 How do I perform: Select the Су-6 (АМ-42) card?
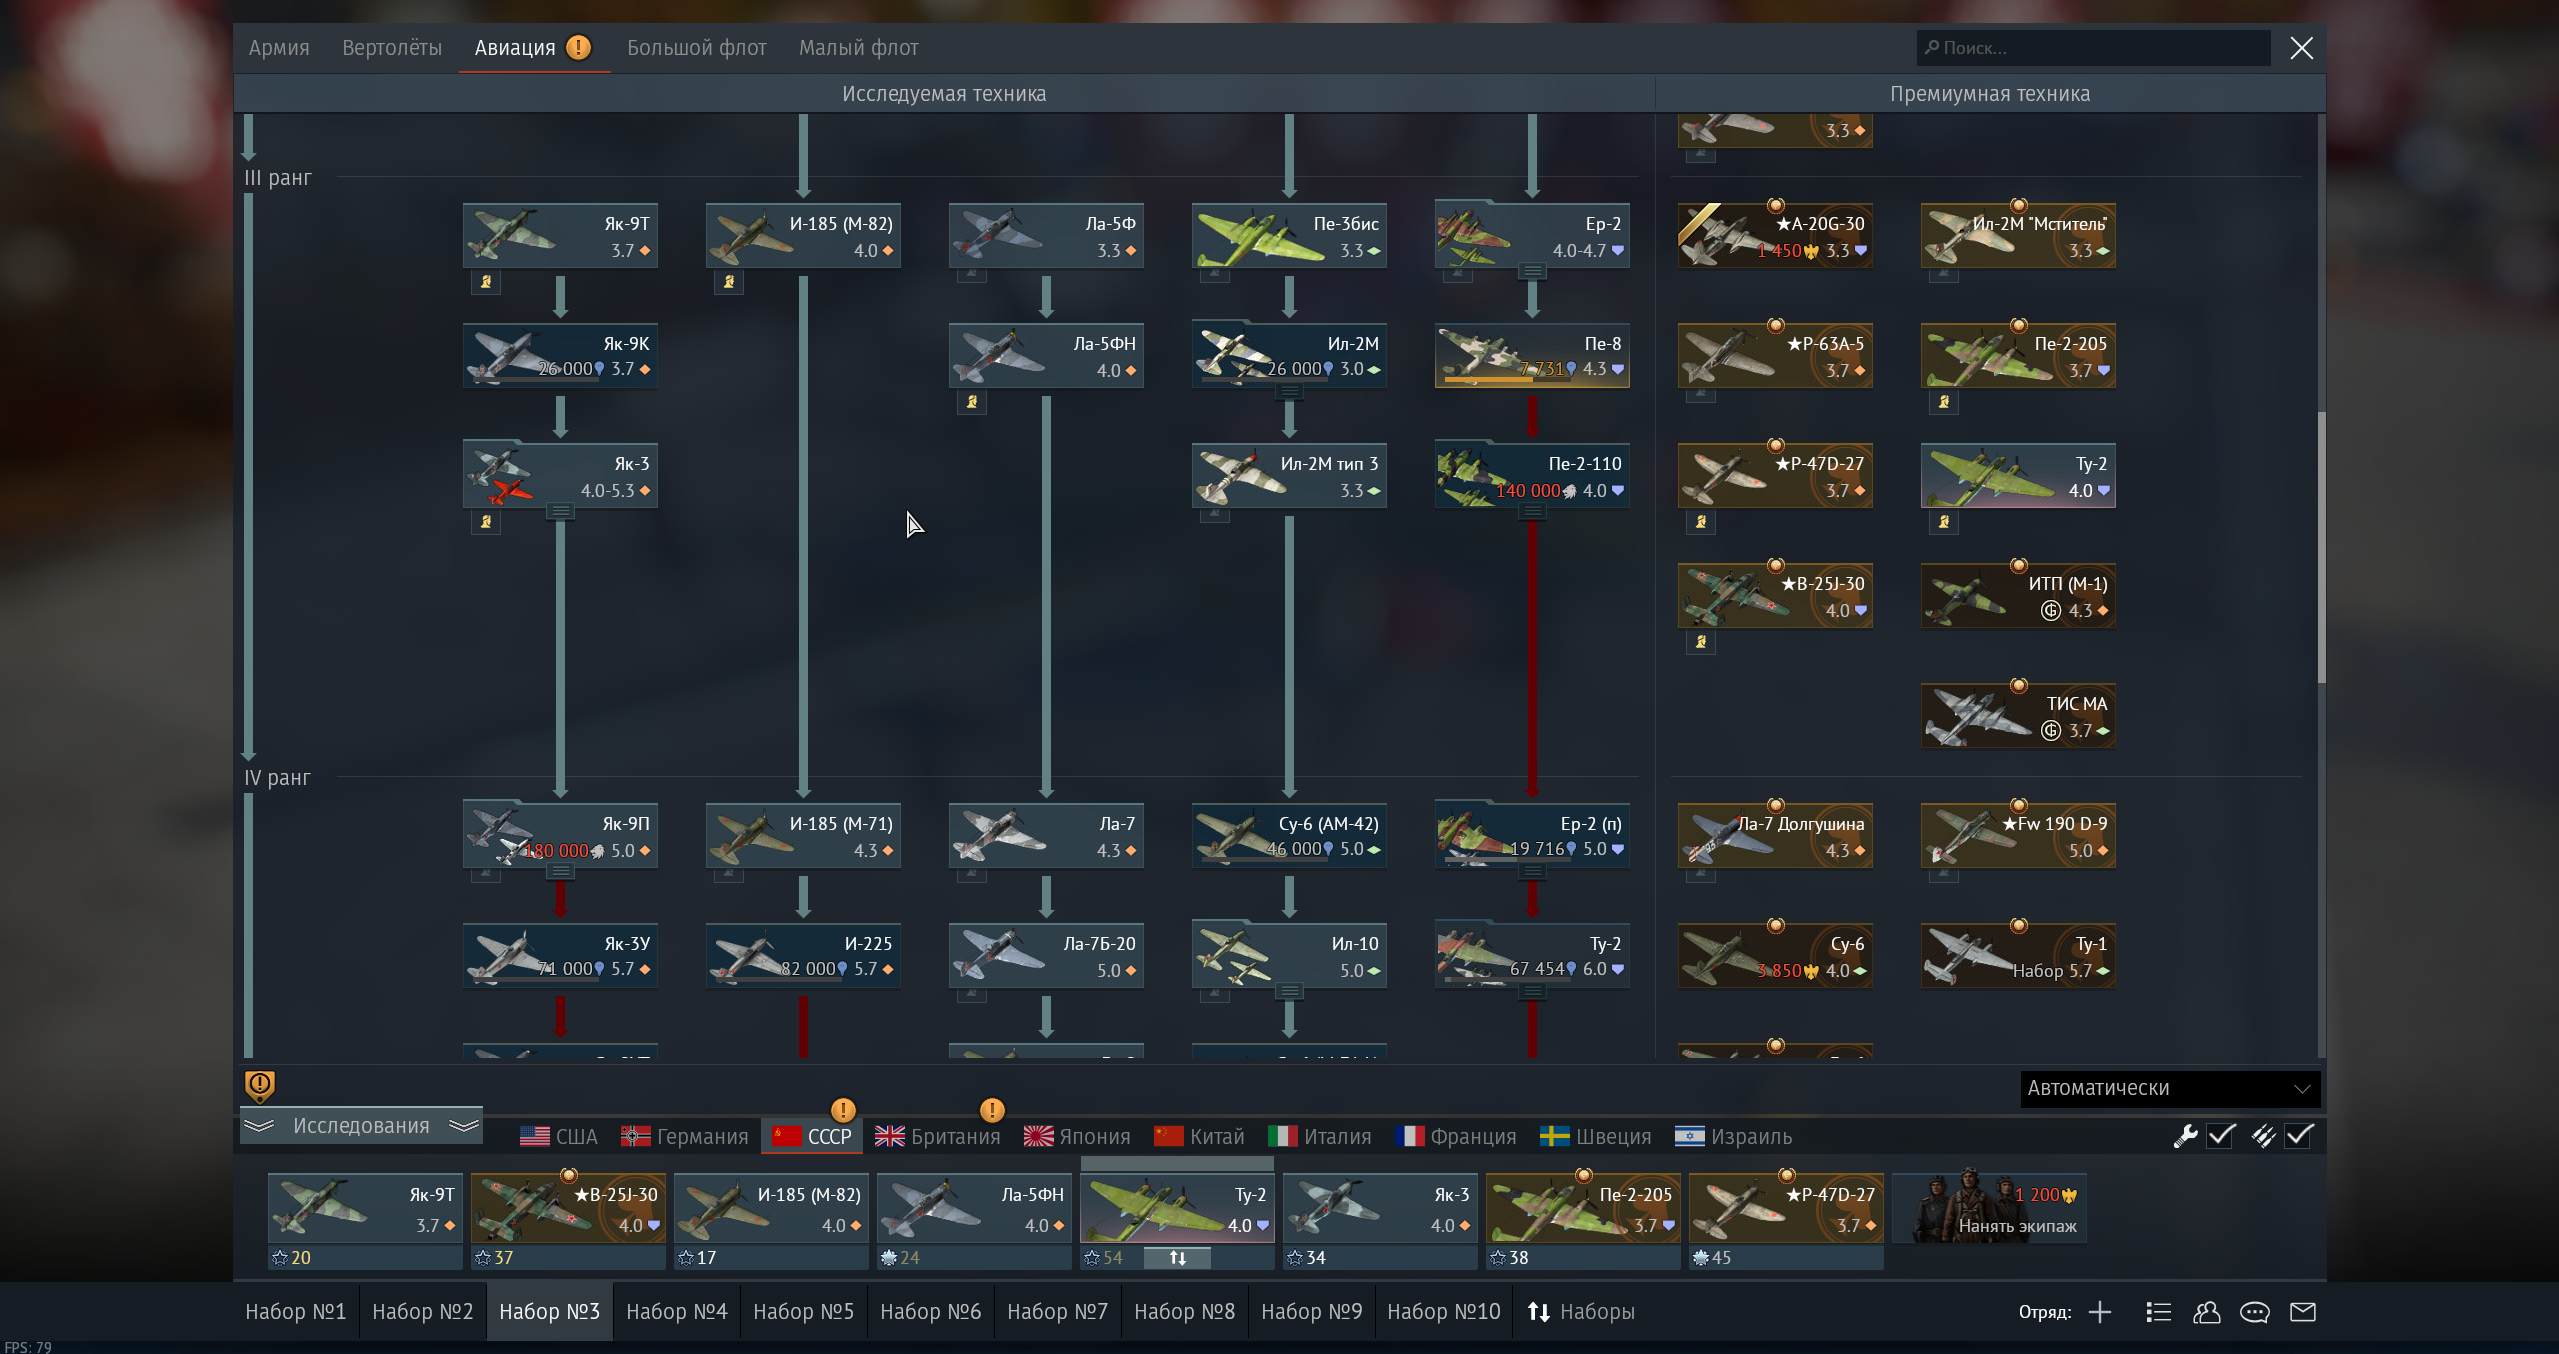coord(1289,835)
